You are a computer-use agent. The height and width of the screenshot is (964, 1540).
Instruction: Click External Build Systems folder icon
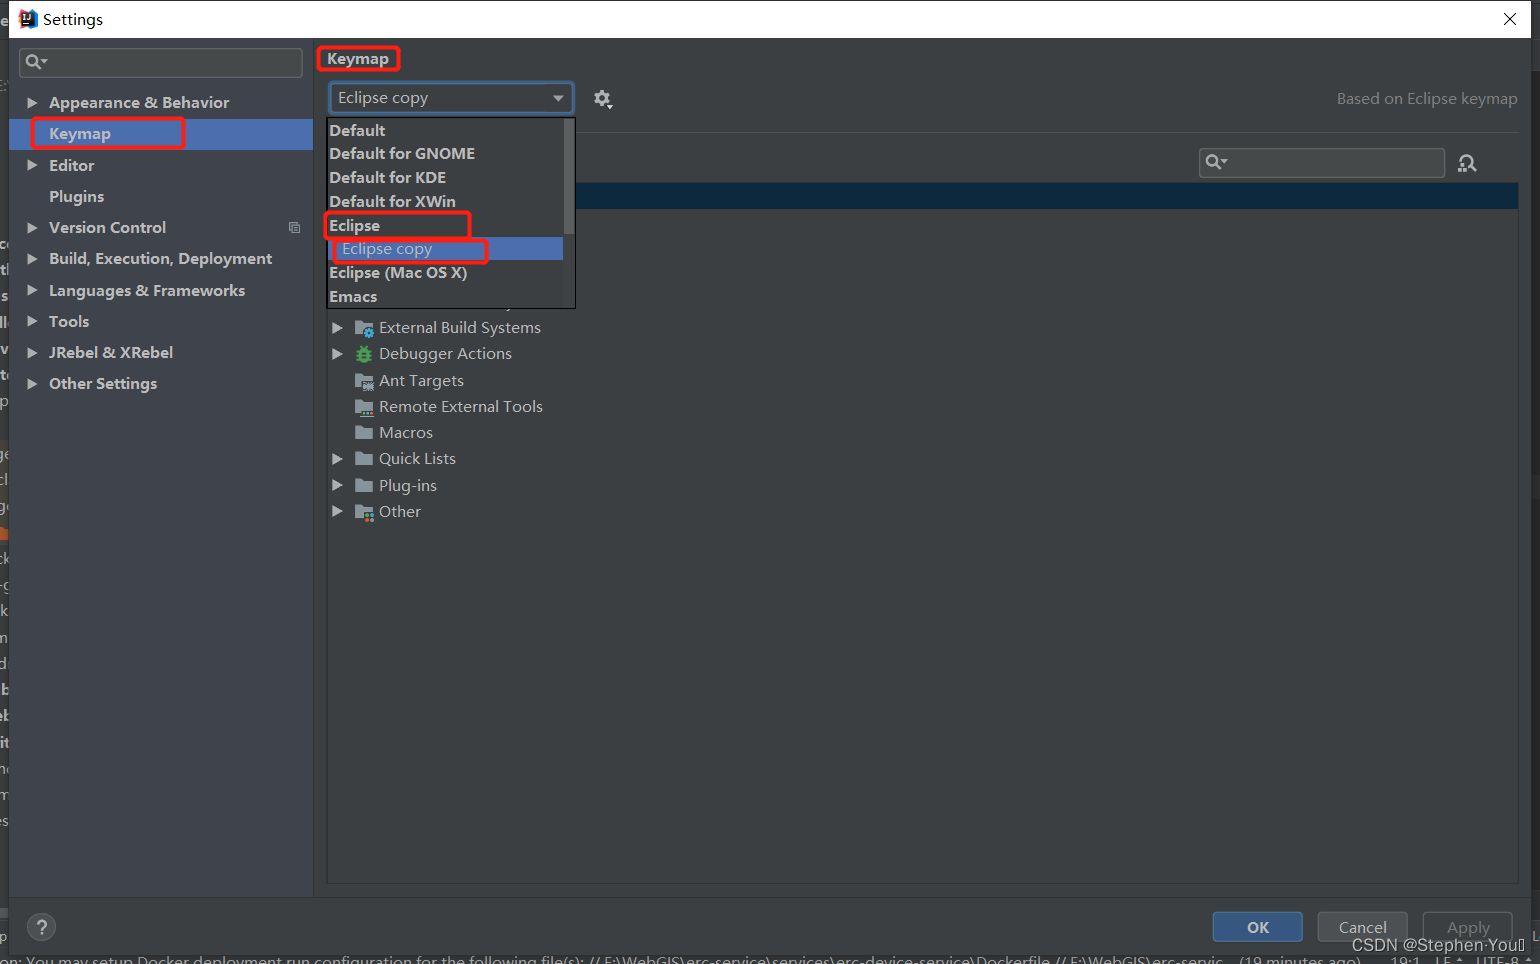(364, 328)
